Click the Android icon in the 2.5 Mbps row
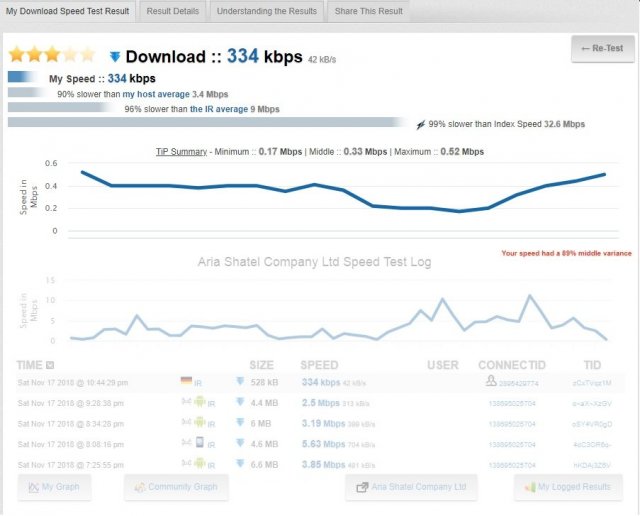 [x=200, y=402]
